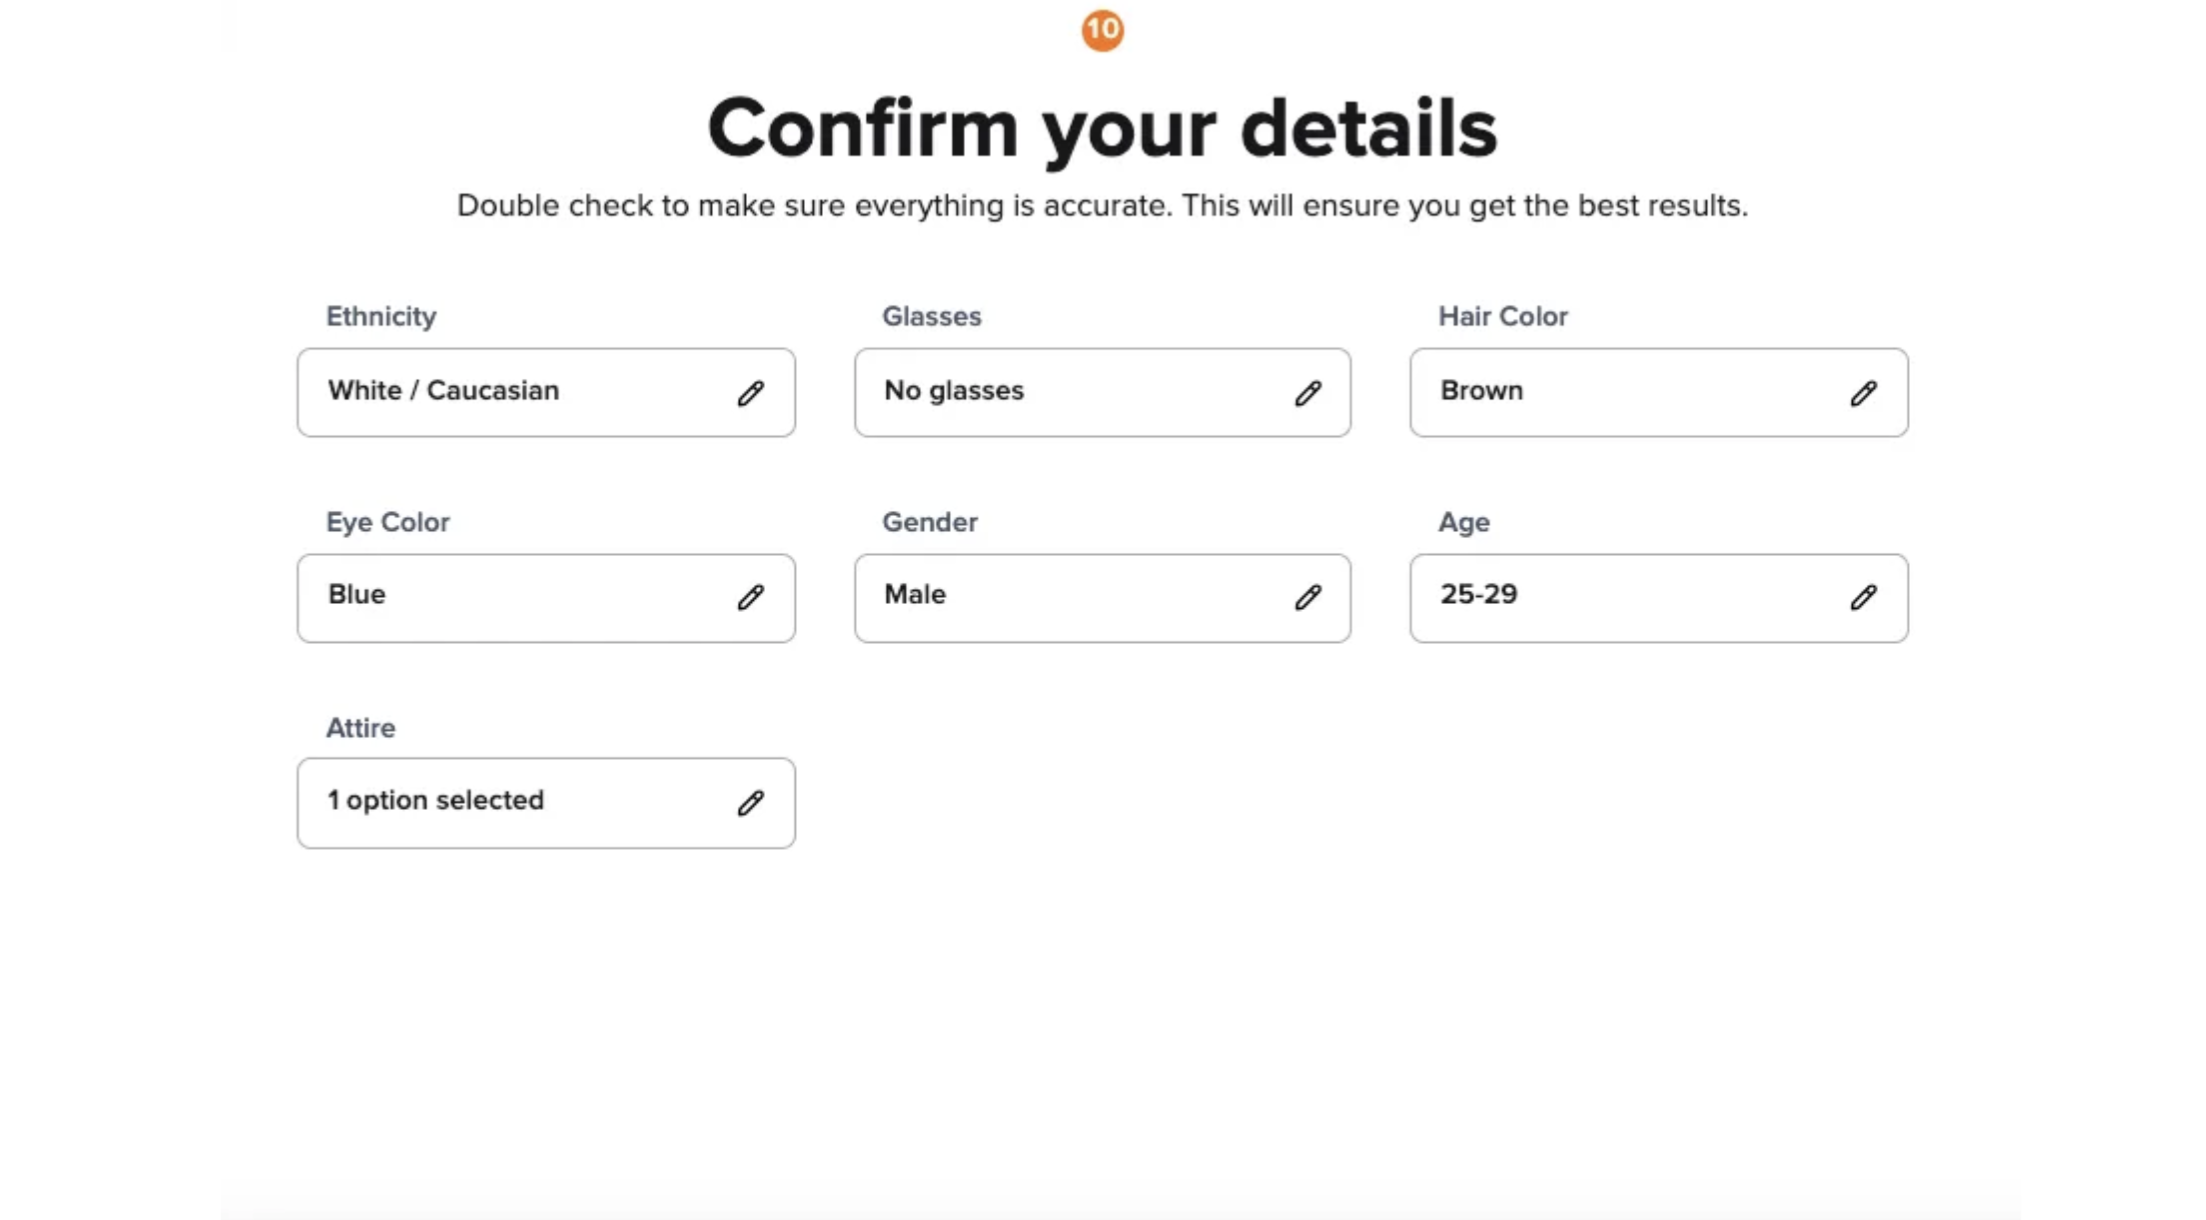The height and width of the screenshot is (1220, 2206).
Task: Open the No glasses selection box
Action: [x=1102, y=392]
